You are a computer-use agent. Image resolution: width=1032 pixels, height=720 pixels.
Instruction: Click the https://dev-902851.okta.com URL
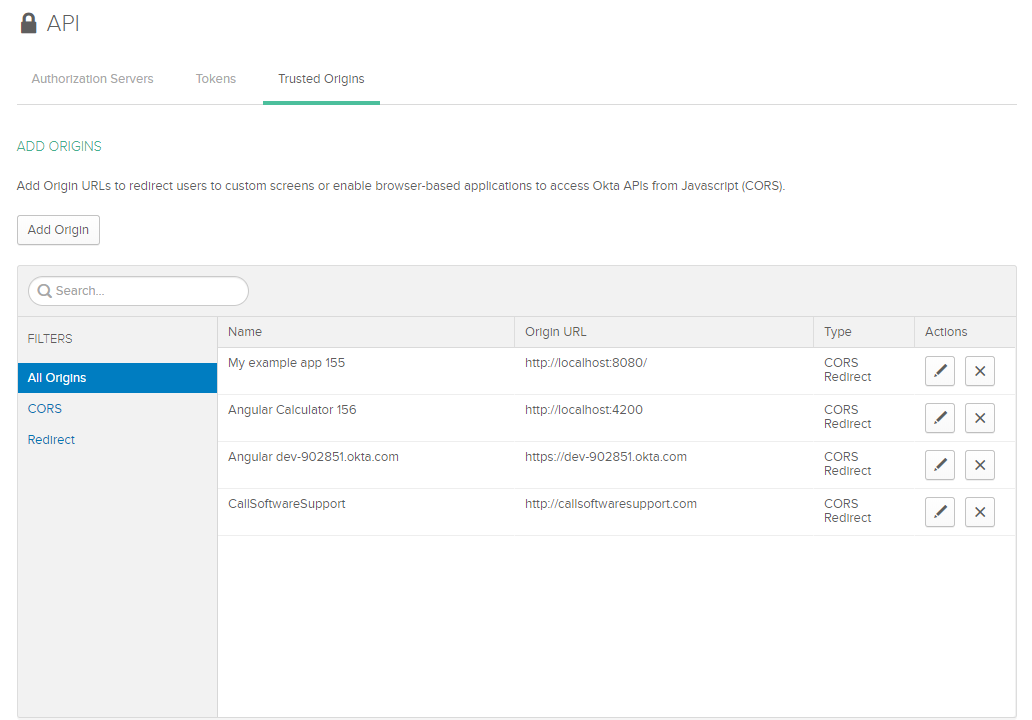click(x=606, y=457)
